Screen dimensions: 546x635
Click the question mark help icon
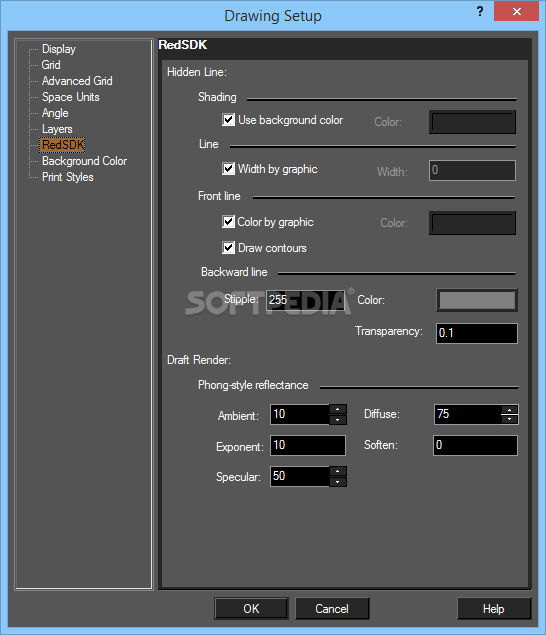point(480,11)
